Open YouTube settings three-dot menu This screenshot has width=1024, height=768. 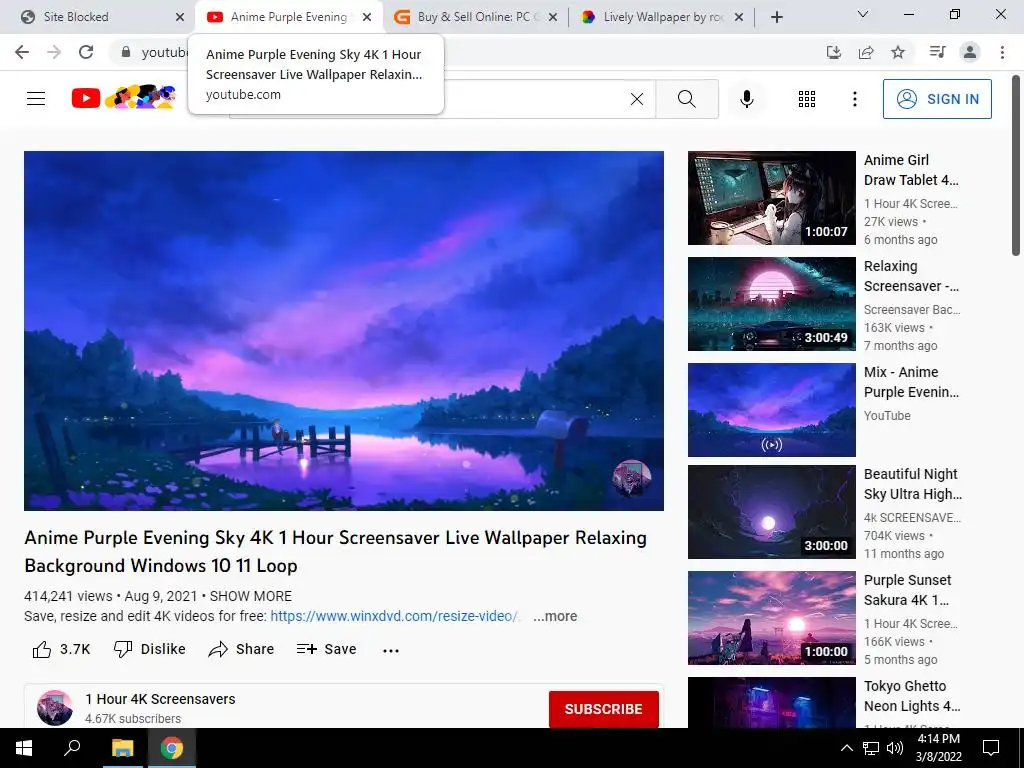854,99
